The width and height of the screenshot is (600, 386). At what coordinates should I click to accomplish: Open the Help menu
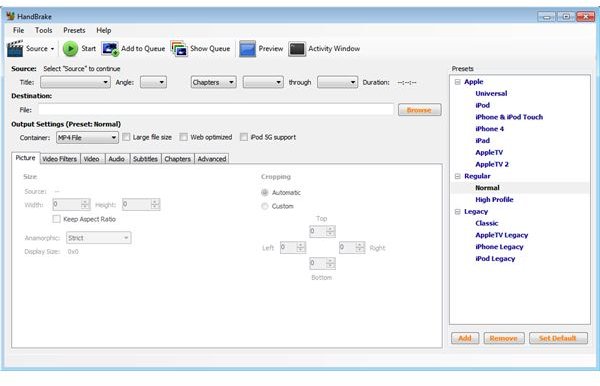104,30
